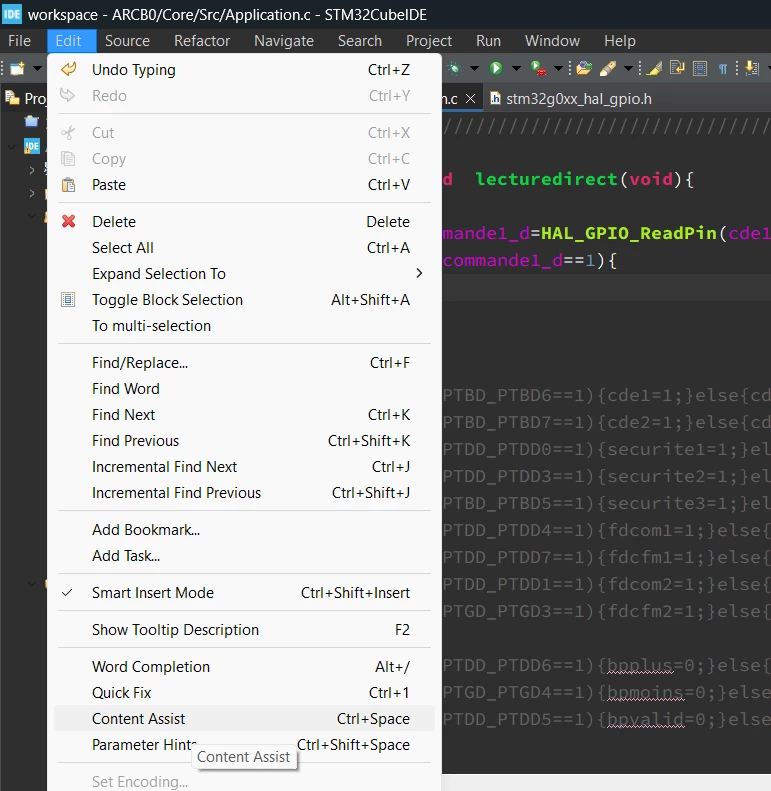The image size is (771, 791).
Task: Click the Next Annotation down-arrow icon
Action: coord(752,68)
